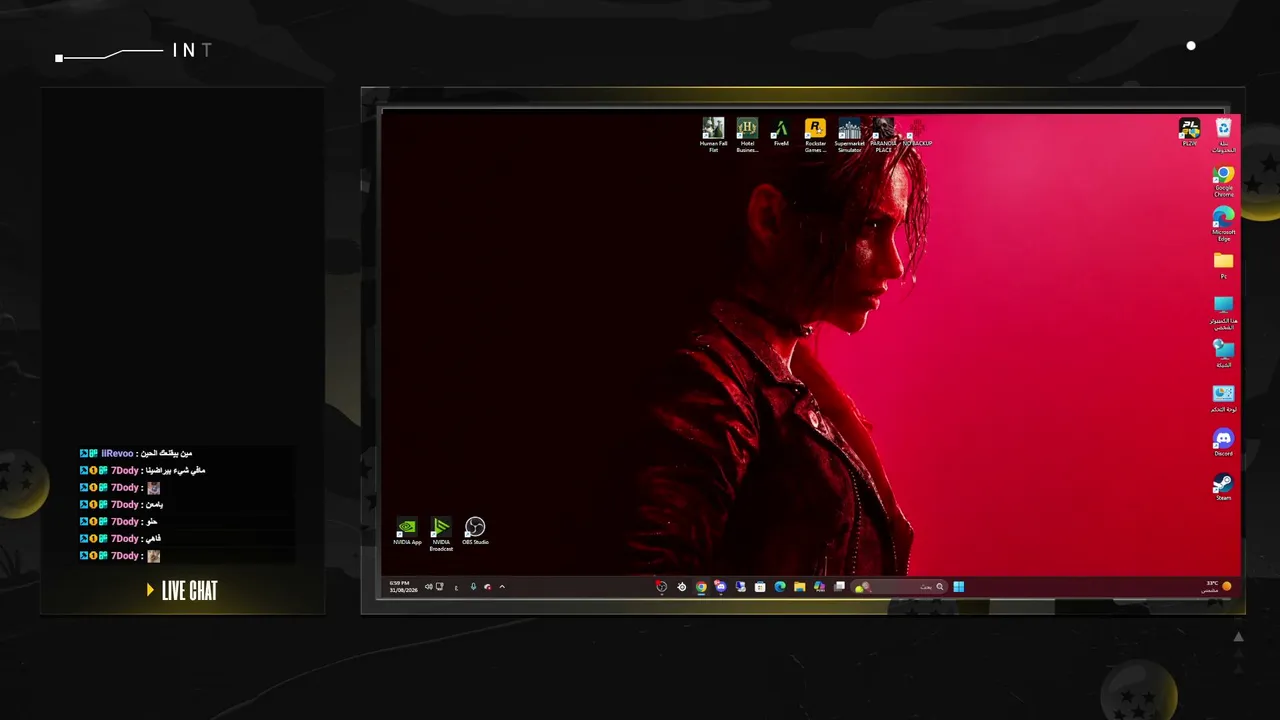
Task: Open Google Chrome from the taskbar
Action: coord(701,587)
